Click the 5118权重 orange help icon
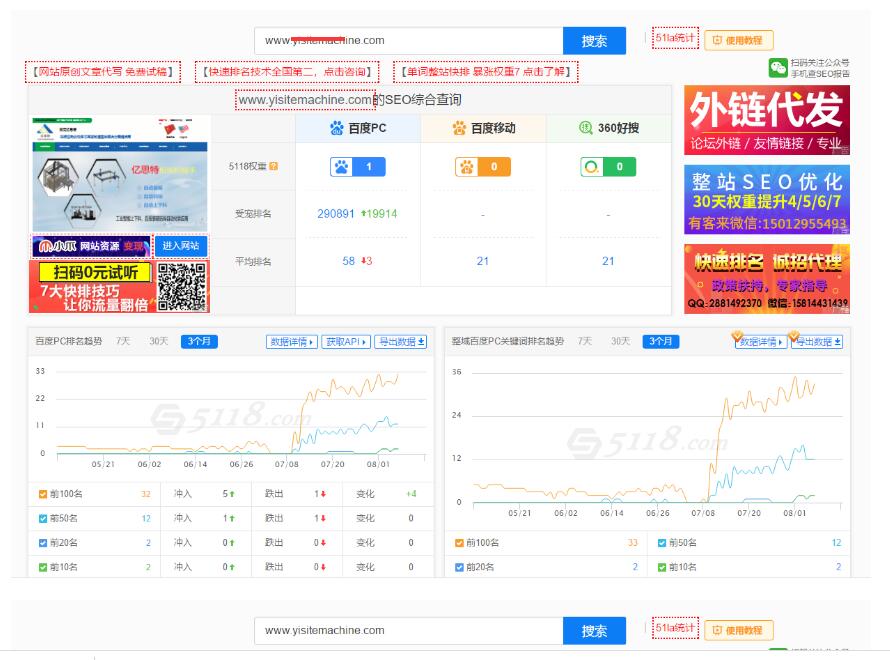 pos(274,166)
